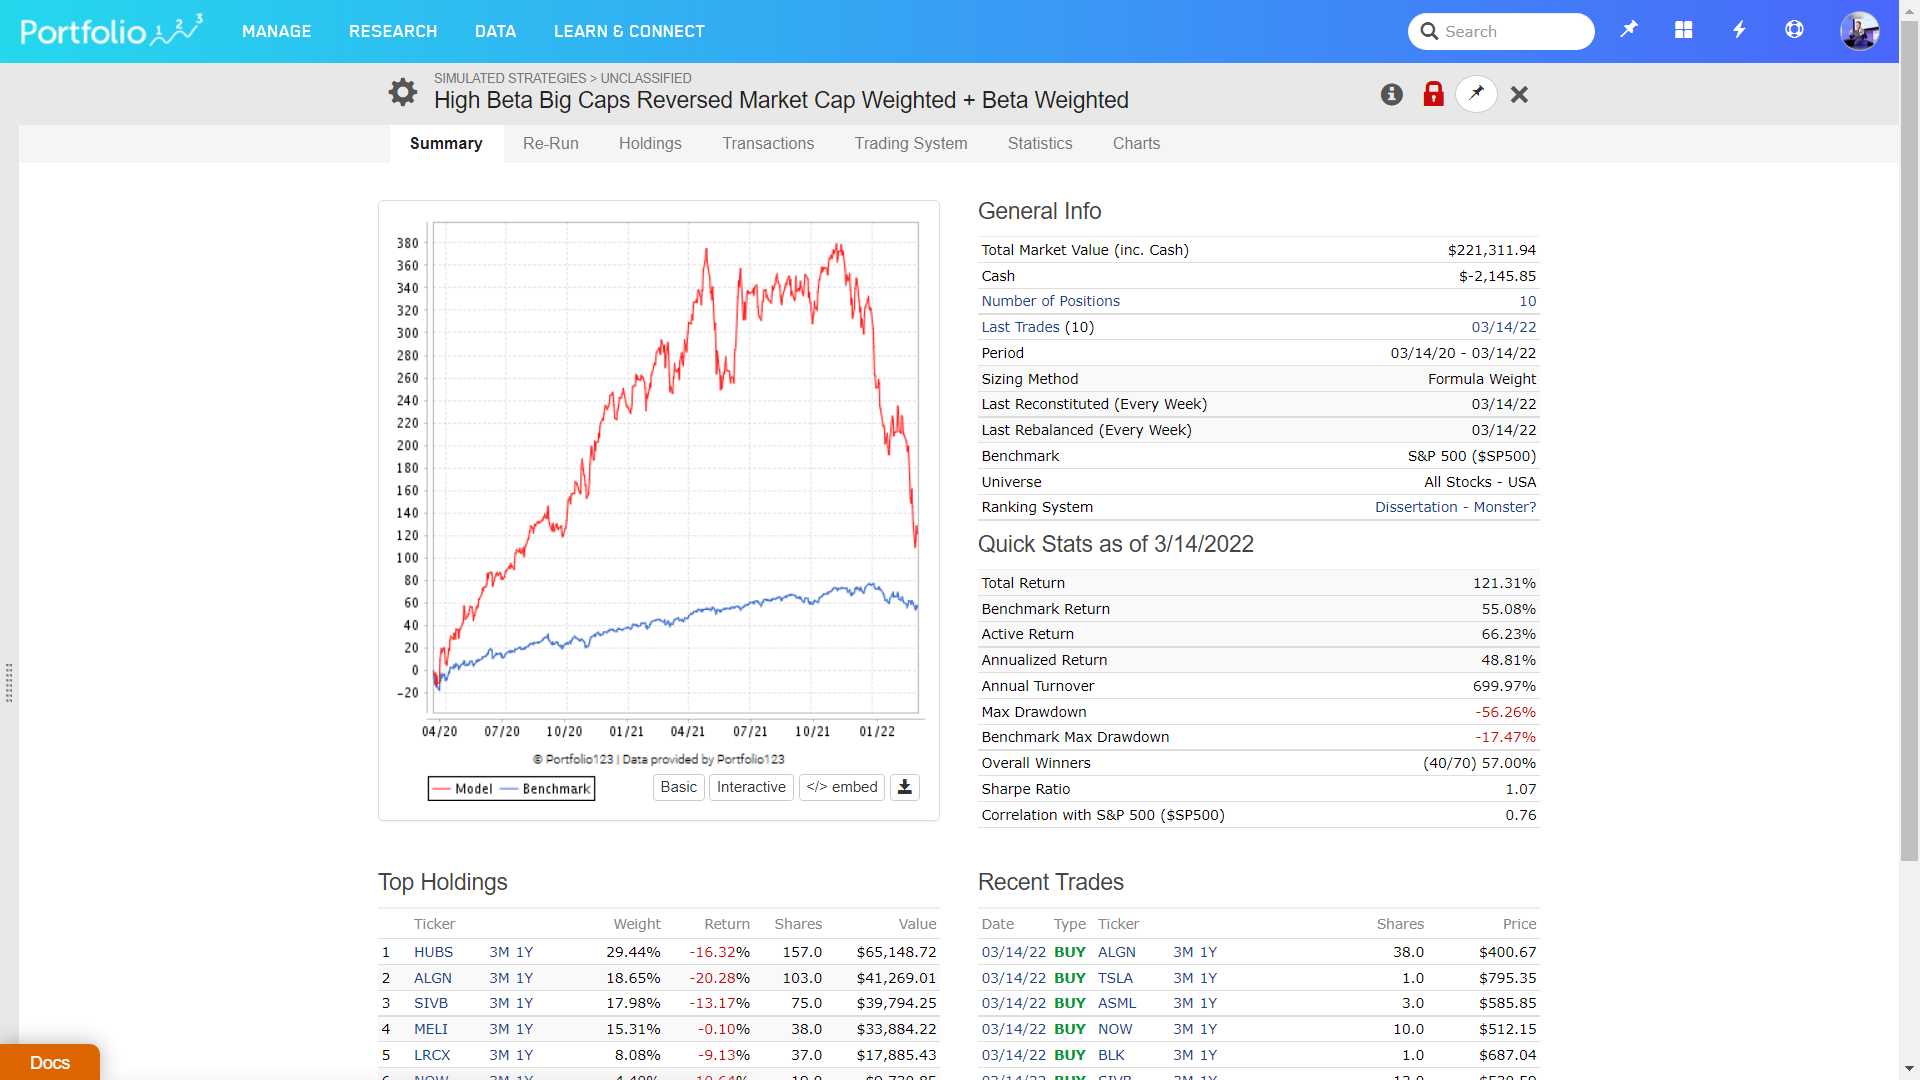Toggle the Model and Benchmark chart legend
This screenshot has height=1080, width=1920.
(511, 789)
